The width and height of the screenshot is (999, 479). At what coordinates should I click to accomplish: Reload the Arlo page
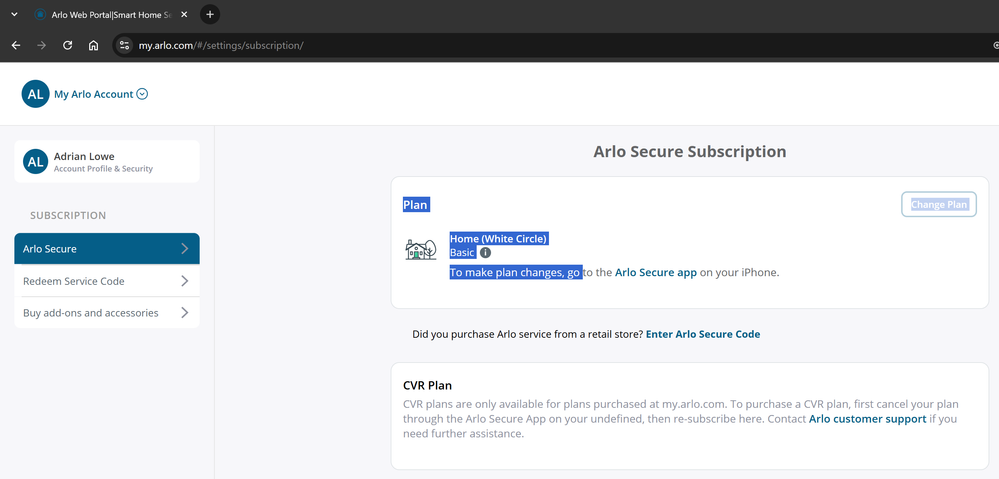[x=68, y=45]
